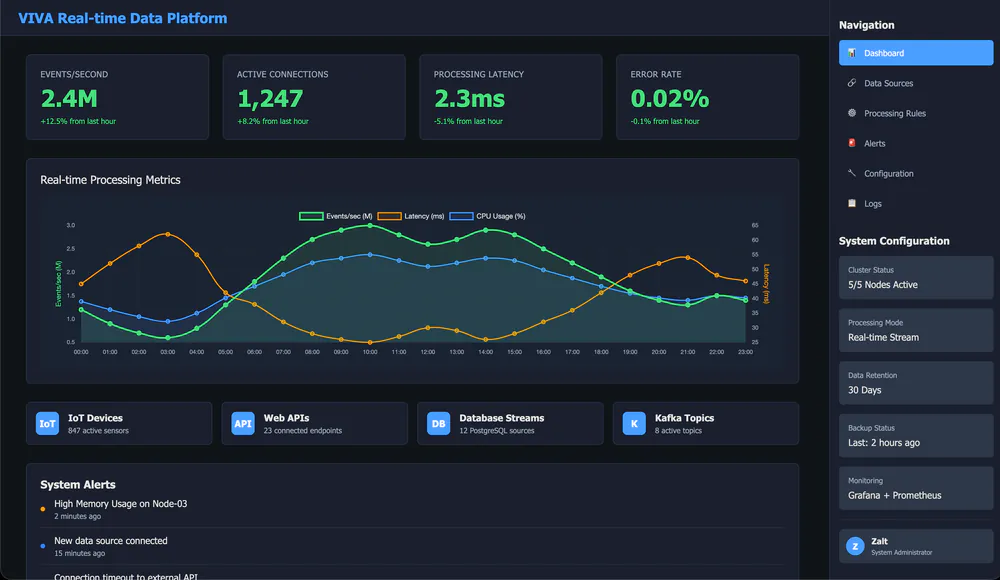
Task: Select the Kafka Topics K icon
Action: click(x=633, y=423)
